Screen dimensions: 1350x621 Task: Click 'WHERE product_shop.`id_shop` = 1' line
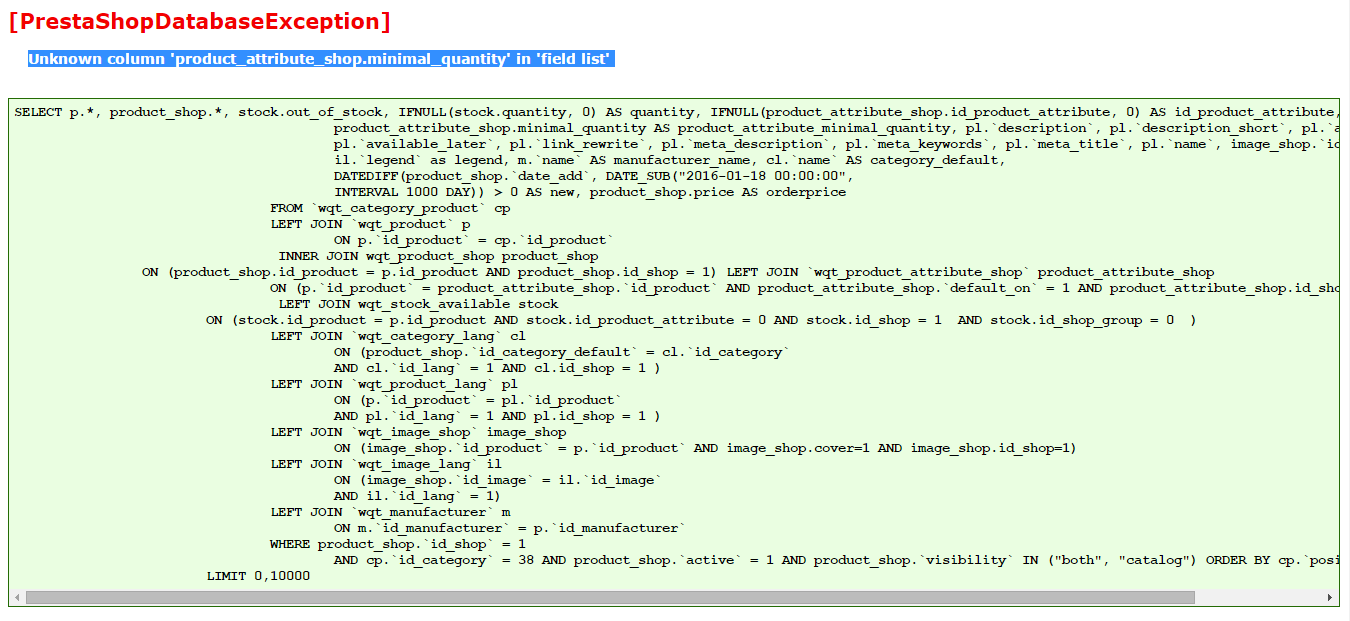398,544
